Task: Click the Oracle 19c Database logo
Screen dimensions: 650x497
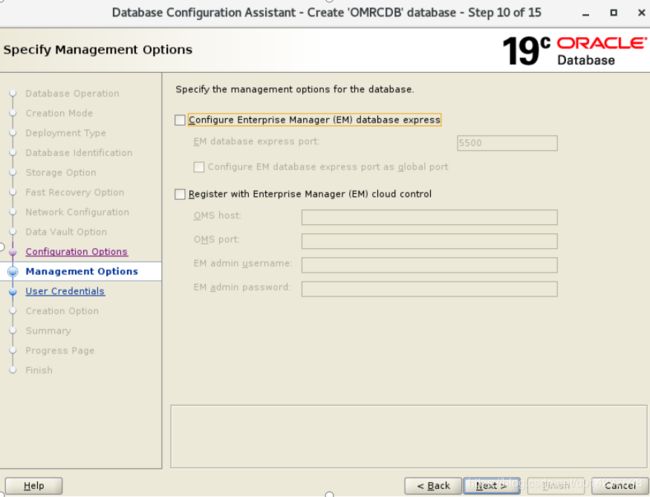Action: coord(574,51)
